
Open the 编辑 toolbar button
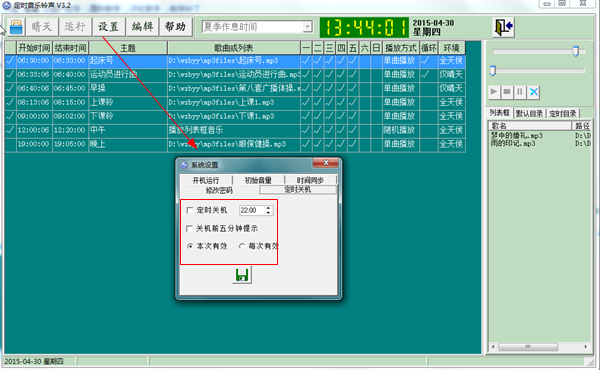(x=142, y=27)
